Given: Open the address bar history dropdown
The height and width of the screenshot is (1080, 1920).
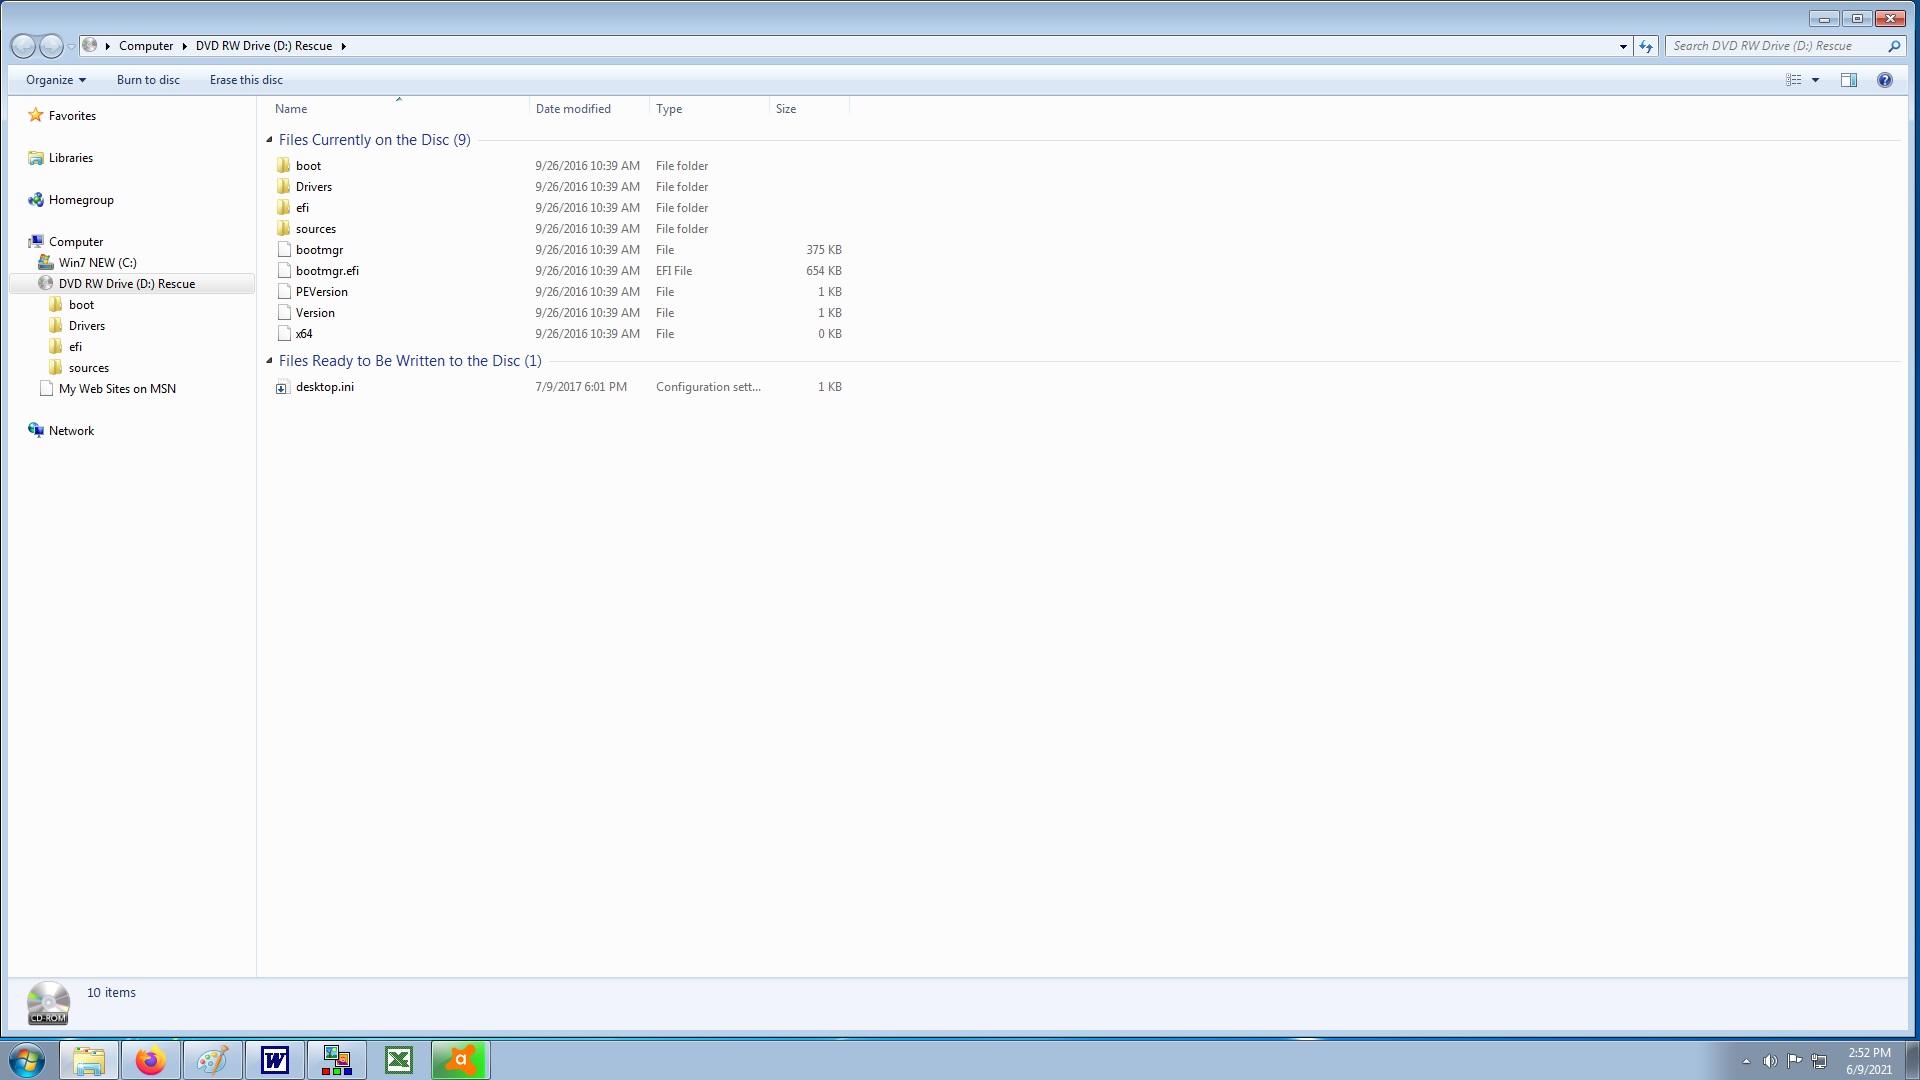Looking at the screenshot, I should [1623, 46].
